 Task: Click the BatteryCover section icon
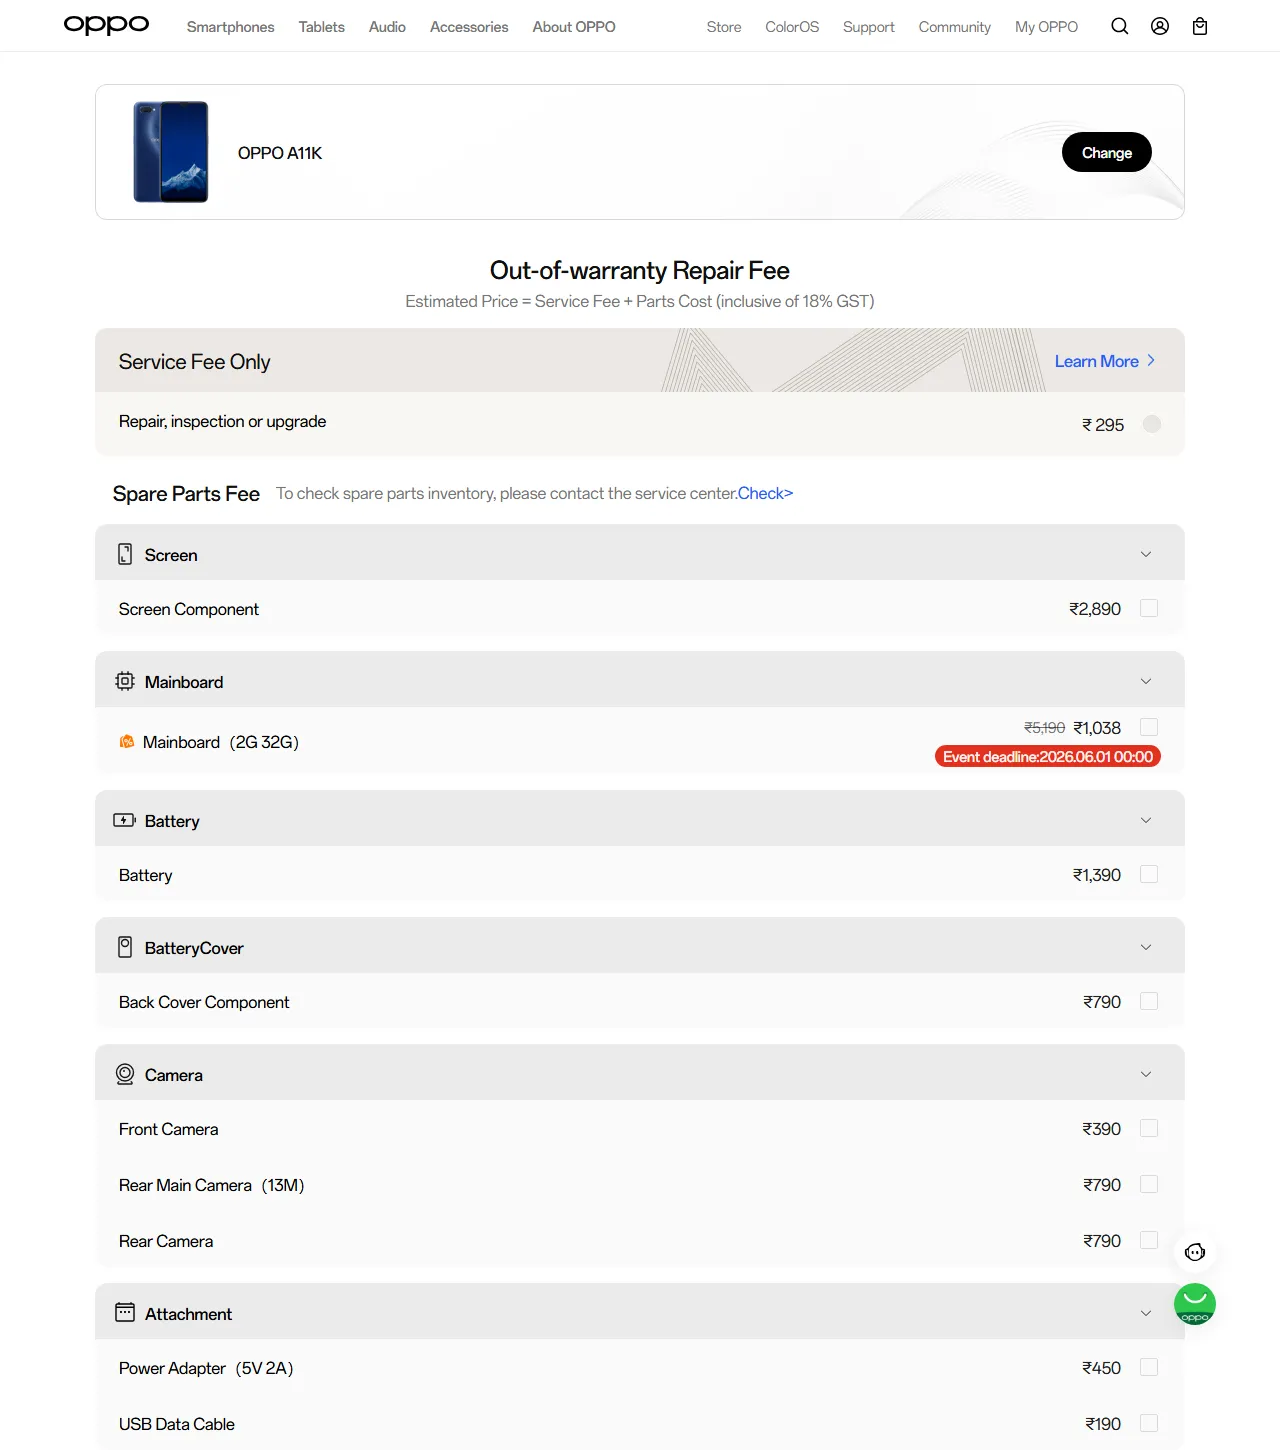125,947
